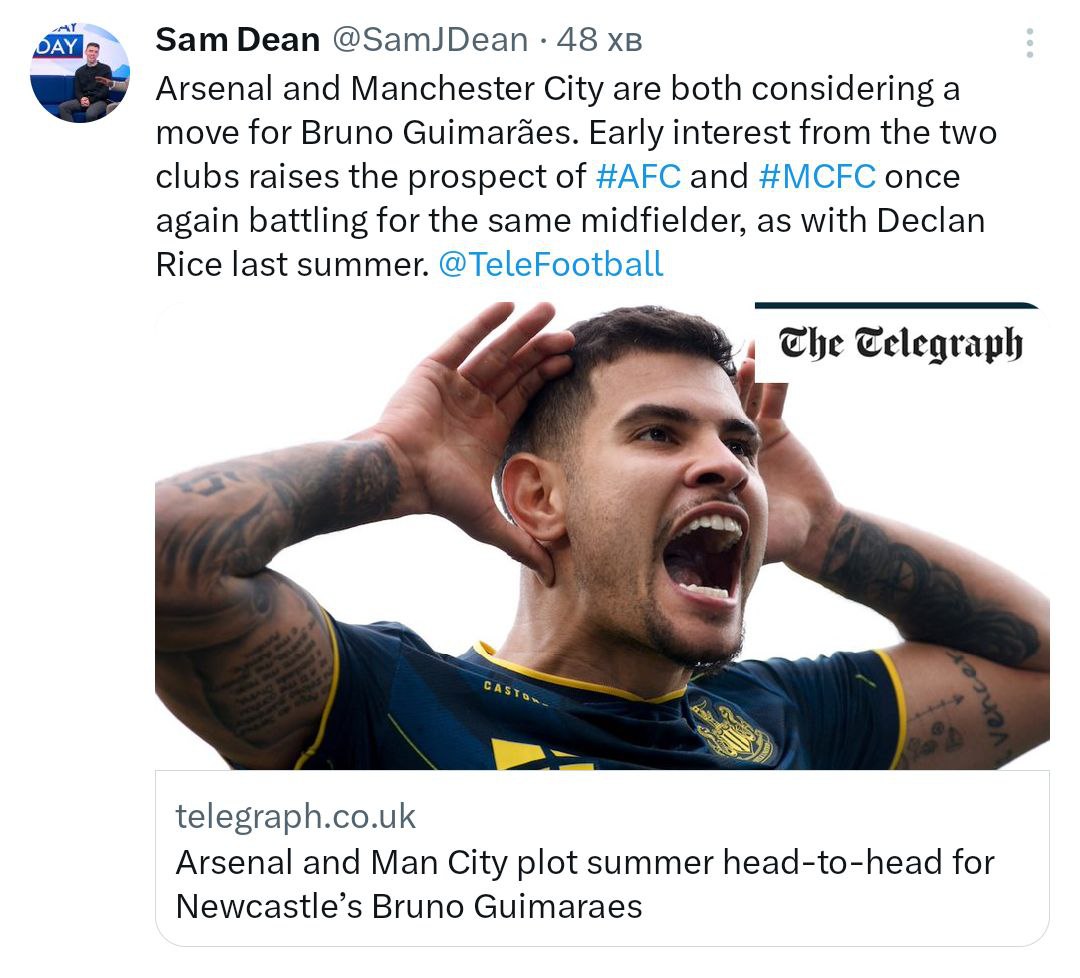
Task: Click the tattooed forearm in the photo
Action: point(260,500)
